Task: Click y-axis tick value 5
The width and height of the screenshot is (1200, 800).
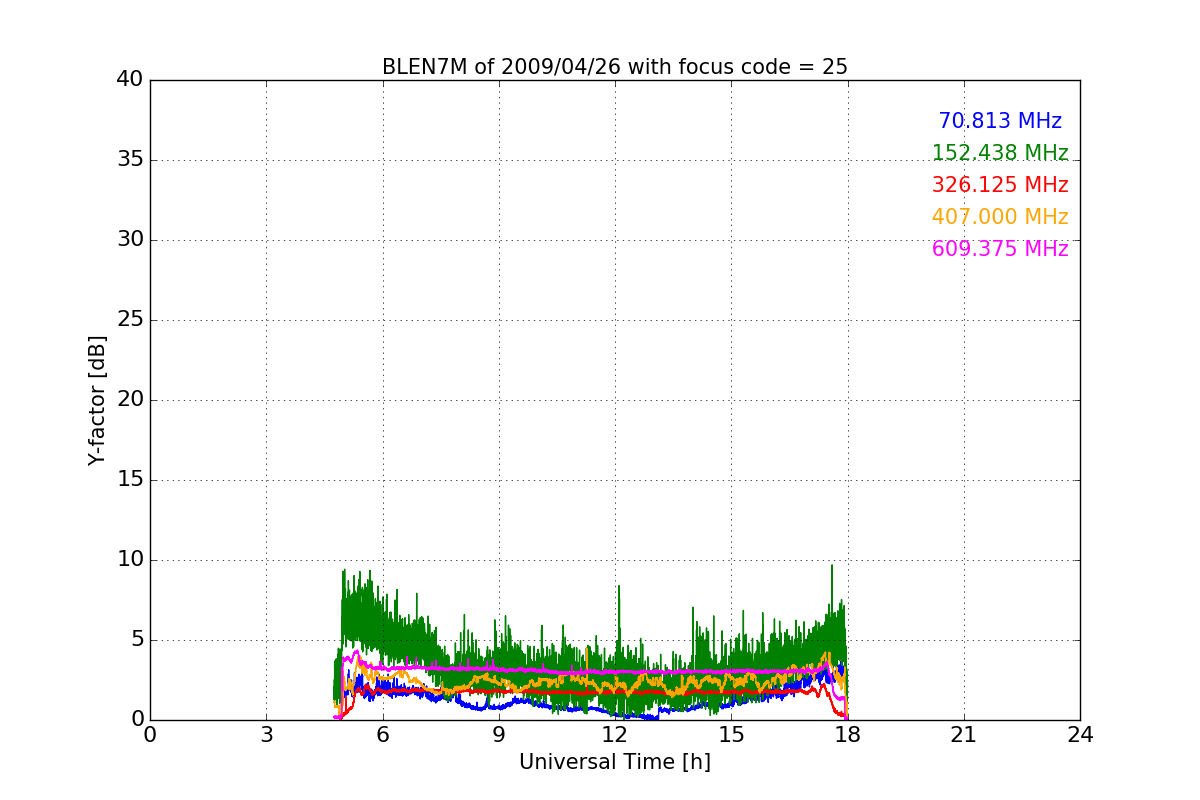Action: point(136,640)
